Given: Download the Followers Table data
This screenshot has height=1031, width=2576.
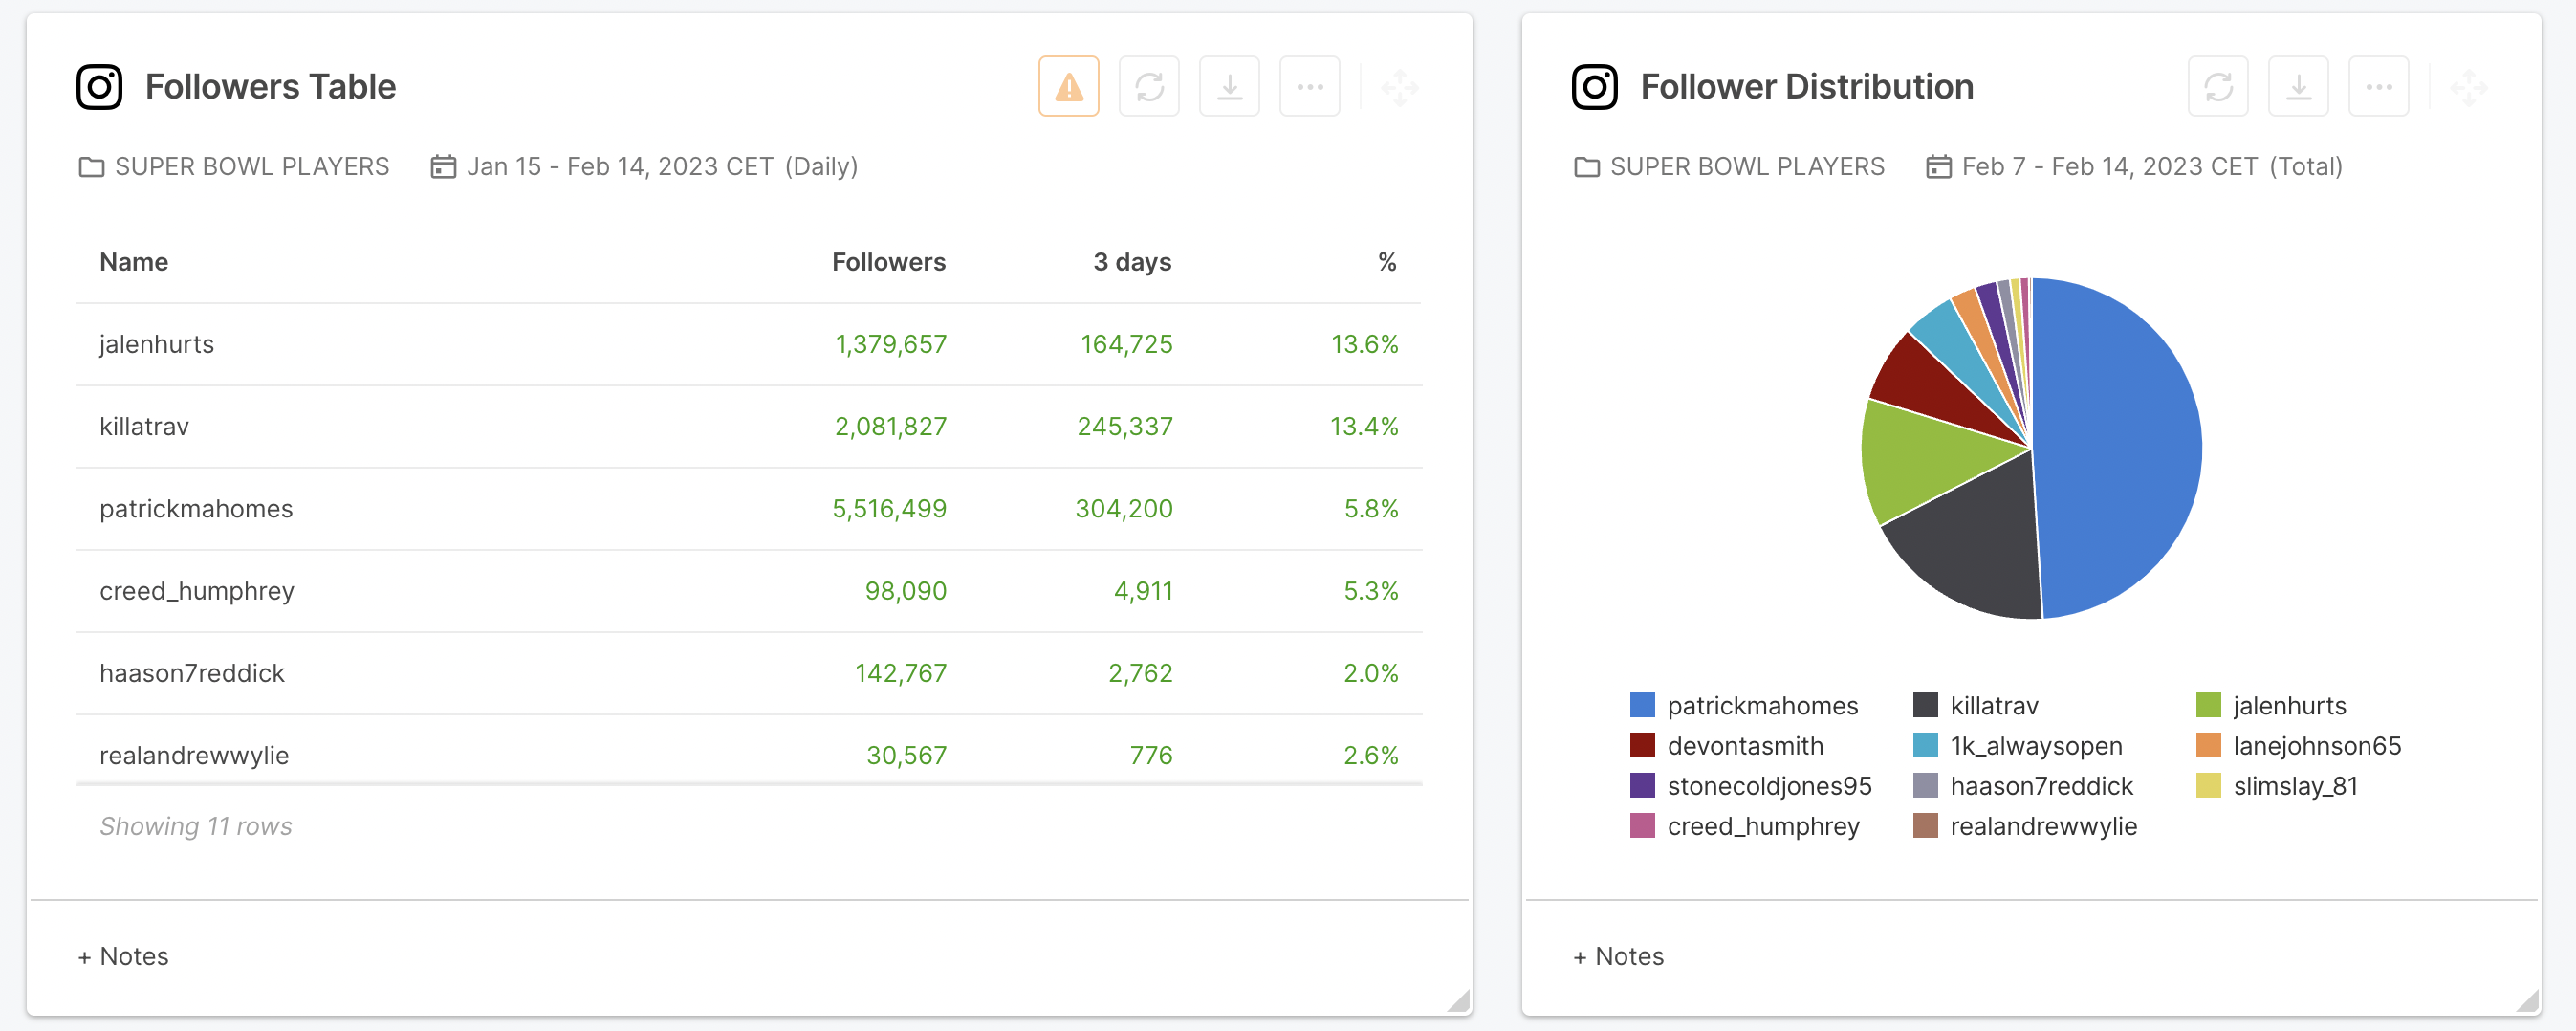Looking at the screenshot, I should point(1229,87).
